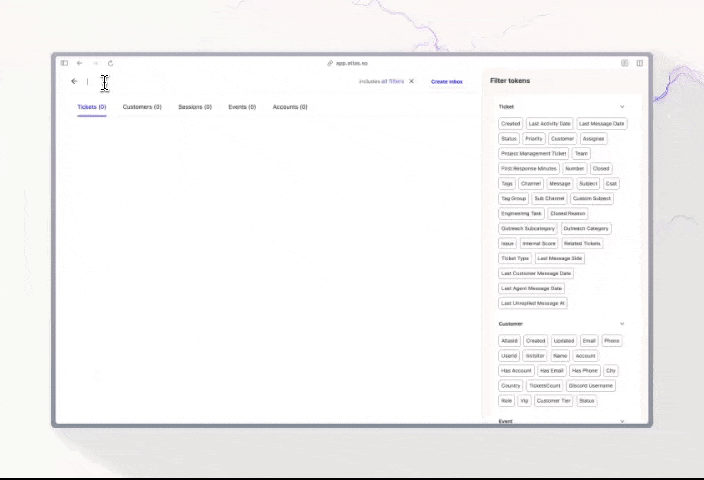Go forward with browser forward arrow
The image size is (704, 480).
tap(95, 63)
